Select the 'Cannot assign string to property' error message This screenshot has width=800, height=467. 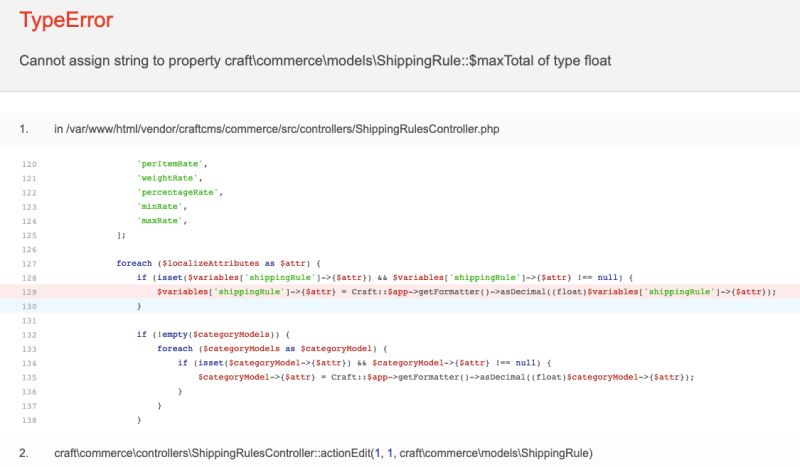pos(315,61)
